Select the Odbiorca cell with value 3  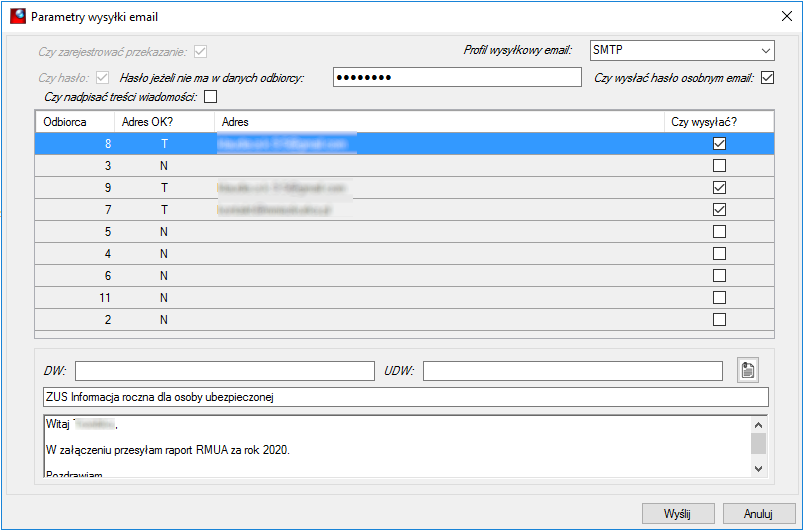coord(74,166)
